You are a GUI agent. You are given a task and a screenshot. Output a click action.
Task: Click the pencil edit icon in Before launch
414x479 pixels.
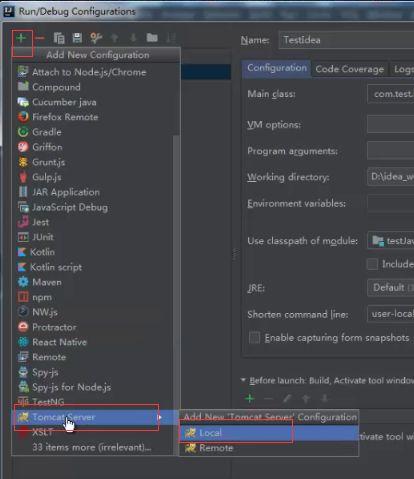coord(287,398)
